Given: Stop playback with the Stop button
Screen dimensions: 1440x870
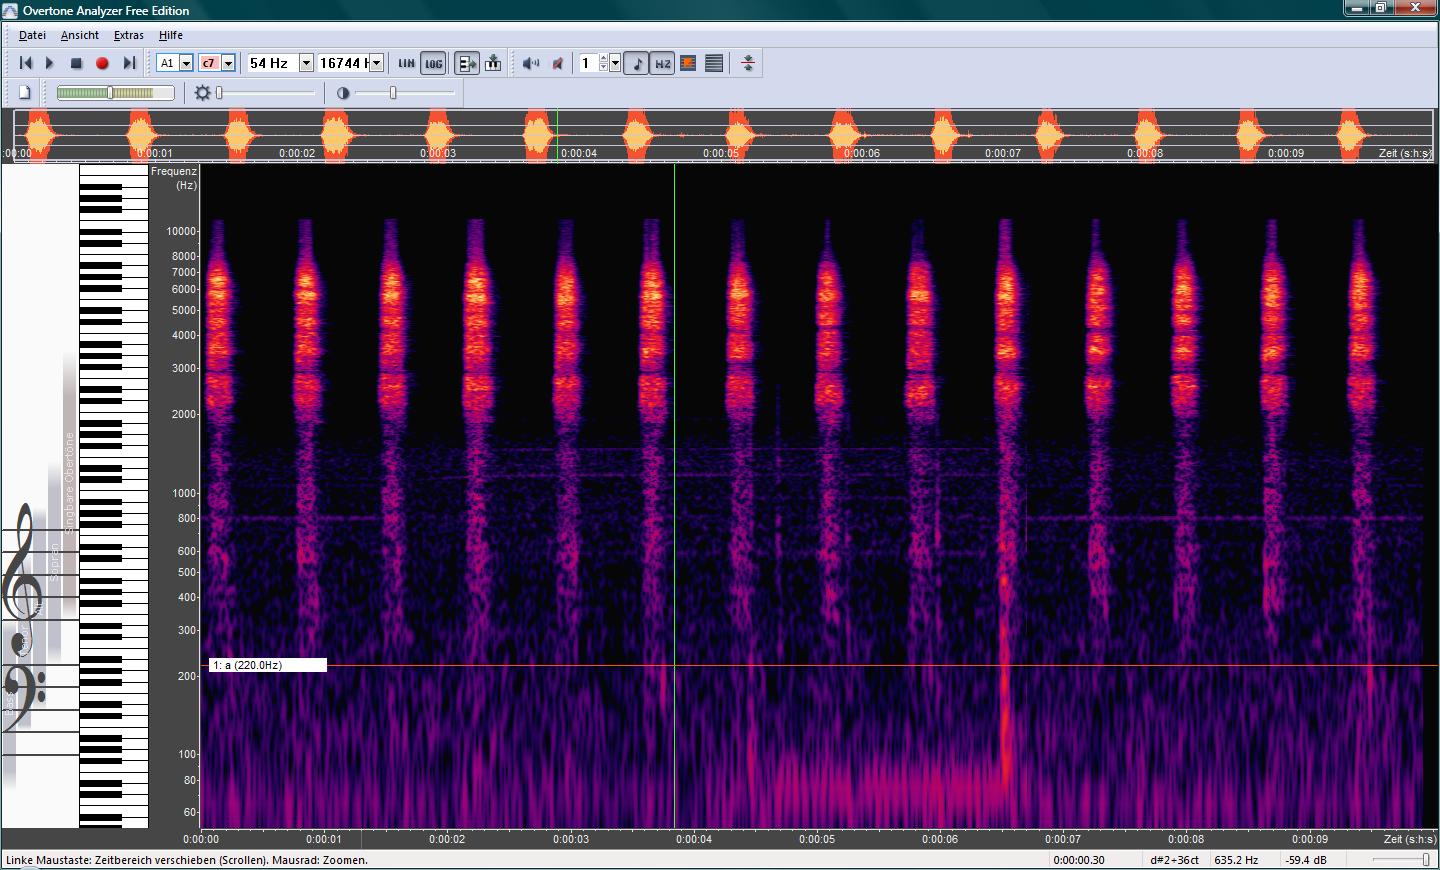Looking at the screenshot, I should (76, 63).
